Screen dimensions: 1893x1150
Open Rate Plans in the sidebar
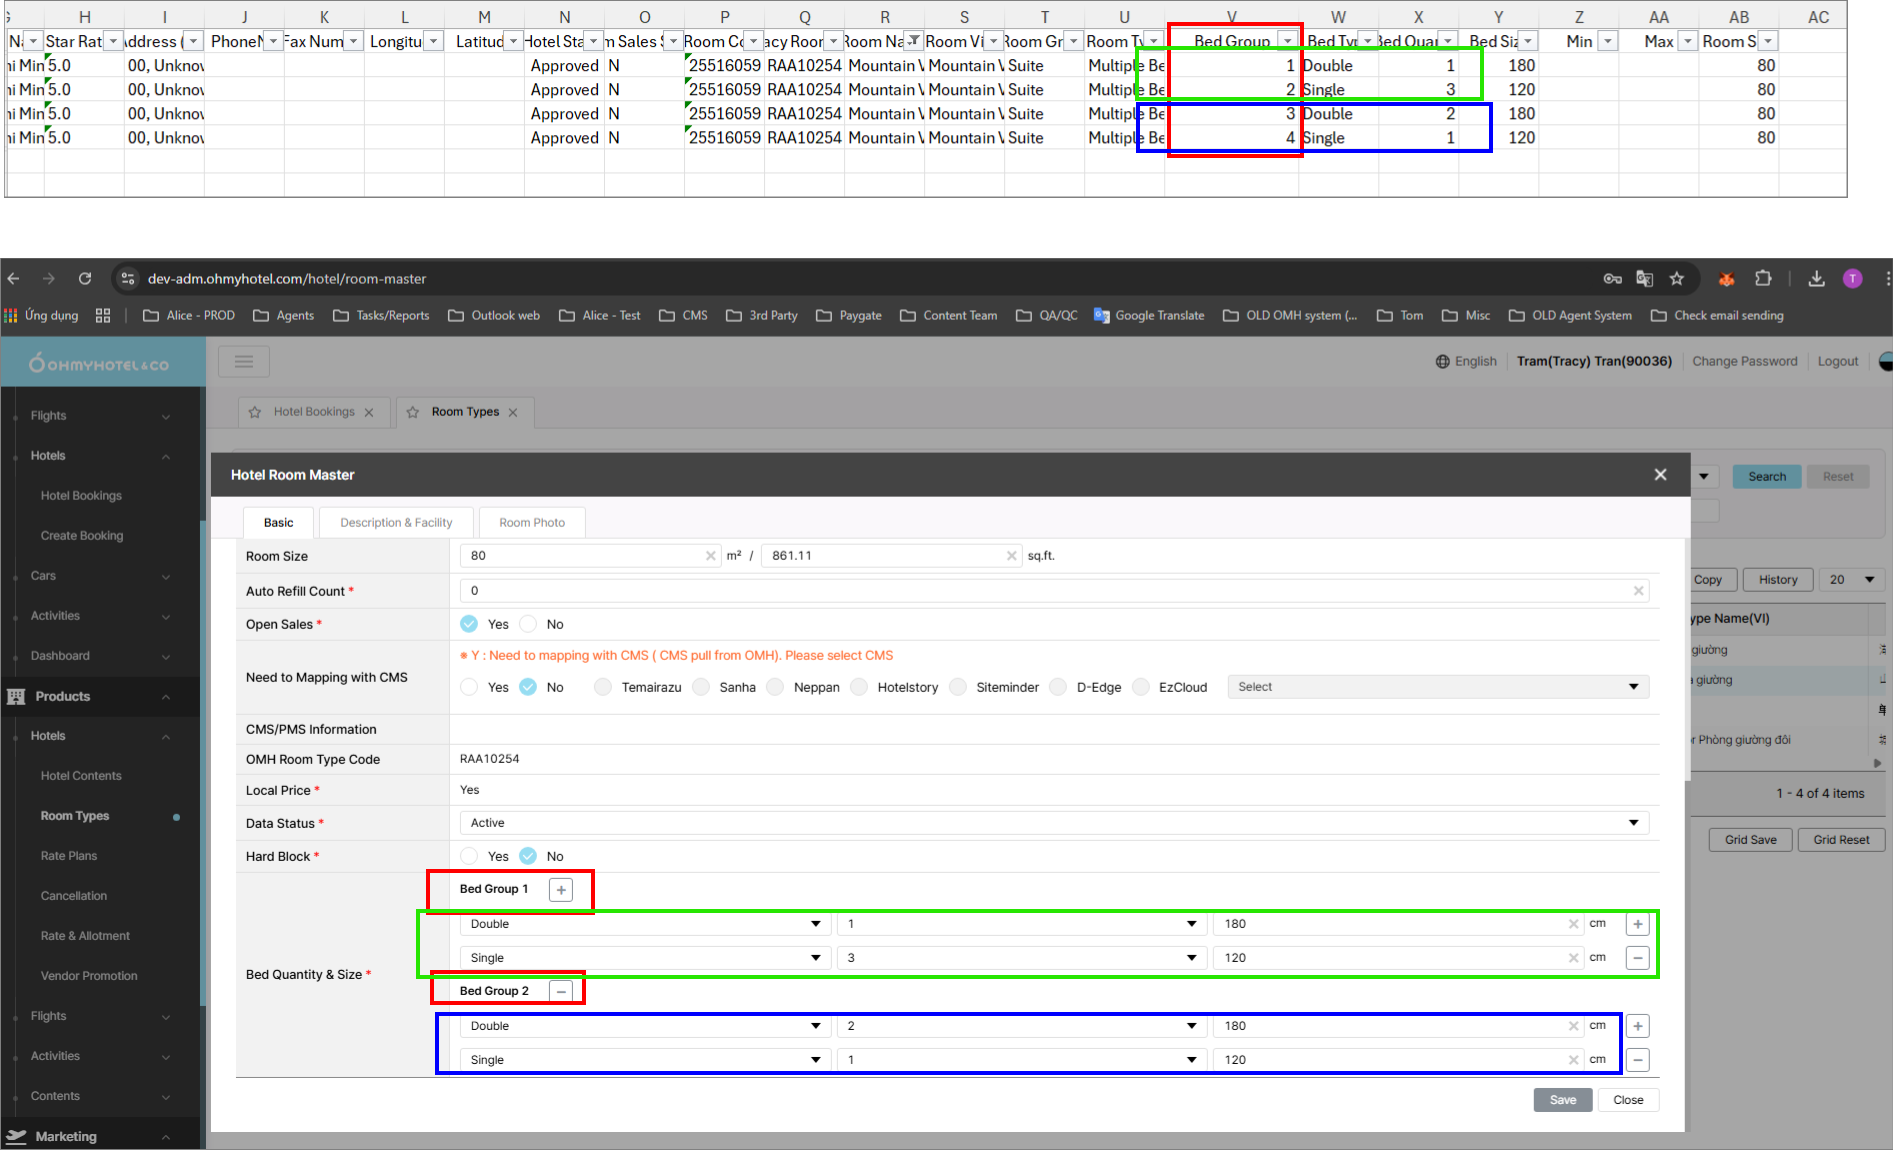(69, 856)
